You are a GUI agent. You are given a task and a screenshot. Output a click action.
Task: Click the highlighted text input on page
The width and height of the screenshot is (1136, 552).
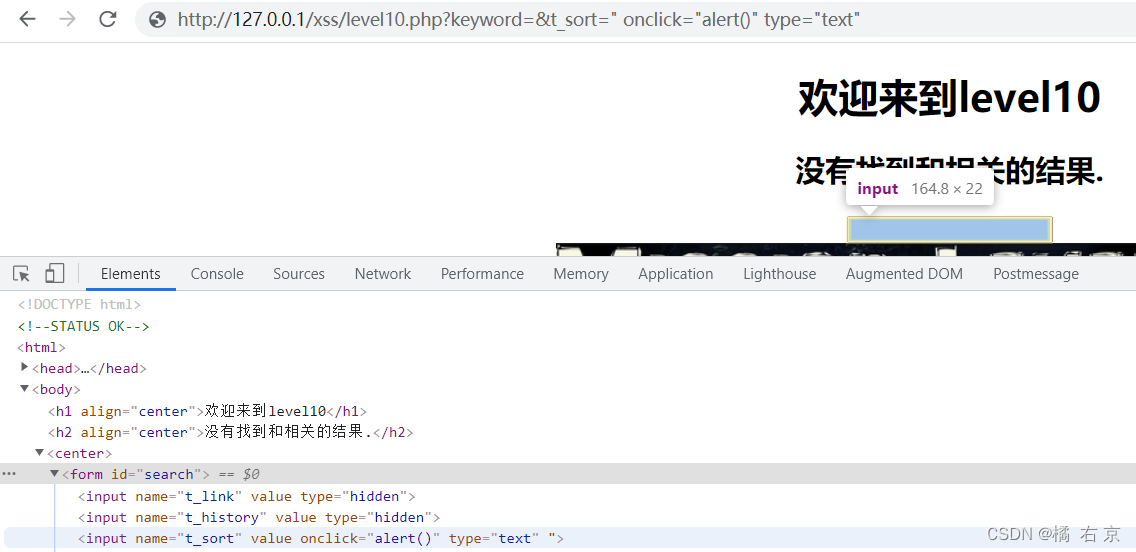pyautogui.click(x=949, y=230)
